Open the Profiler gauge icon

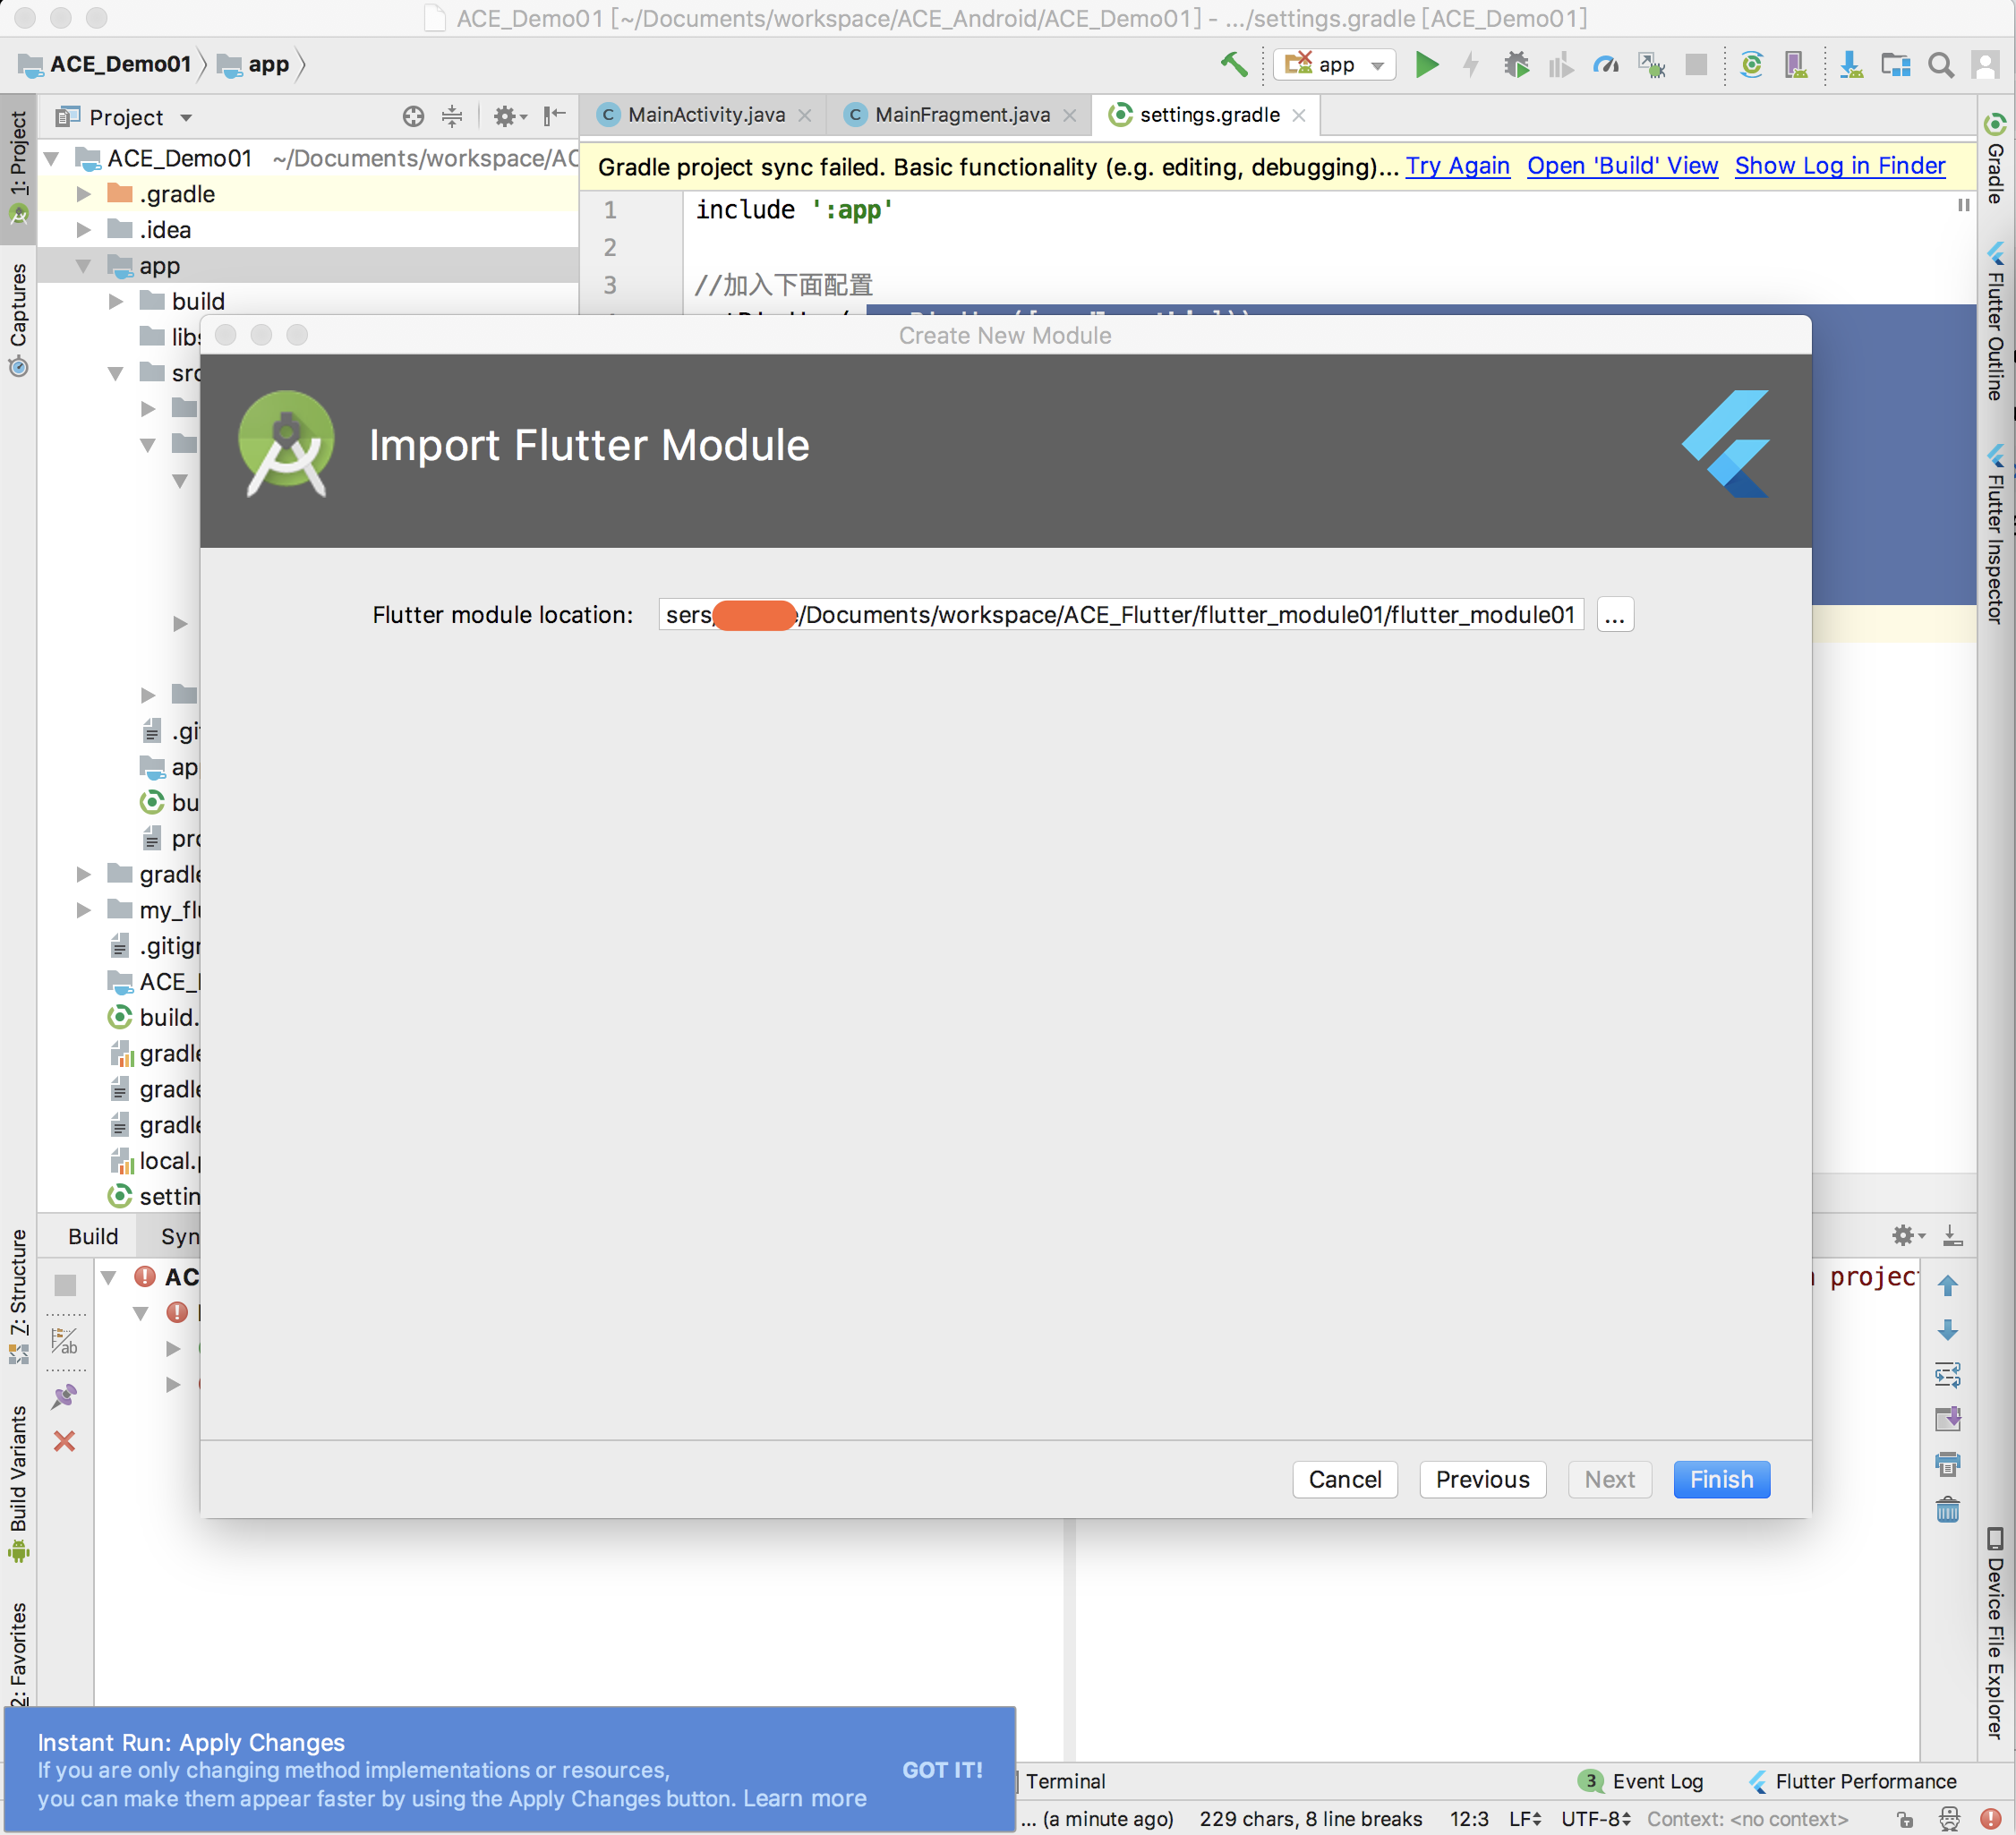[x=1605, y=65]
